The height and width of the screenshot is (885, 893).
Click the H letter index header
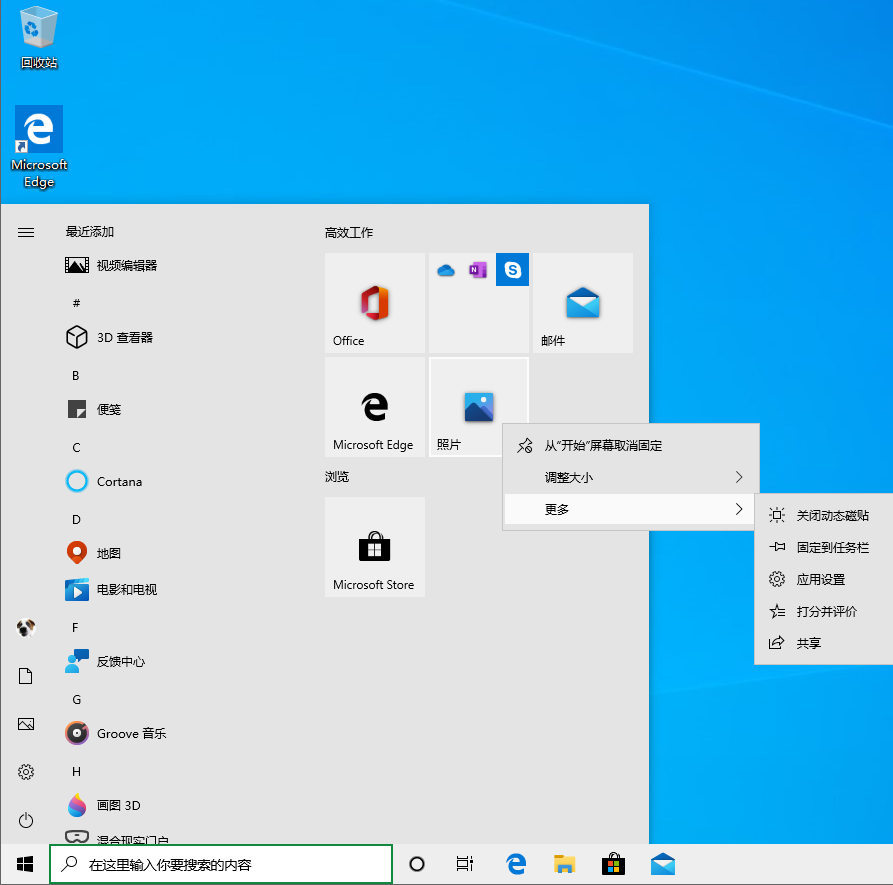click(x=76, y=772)
